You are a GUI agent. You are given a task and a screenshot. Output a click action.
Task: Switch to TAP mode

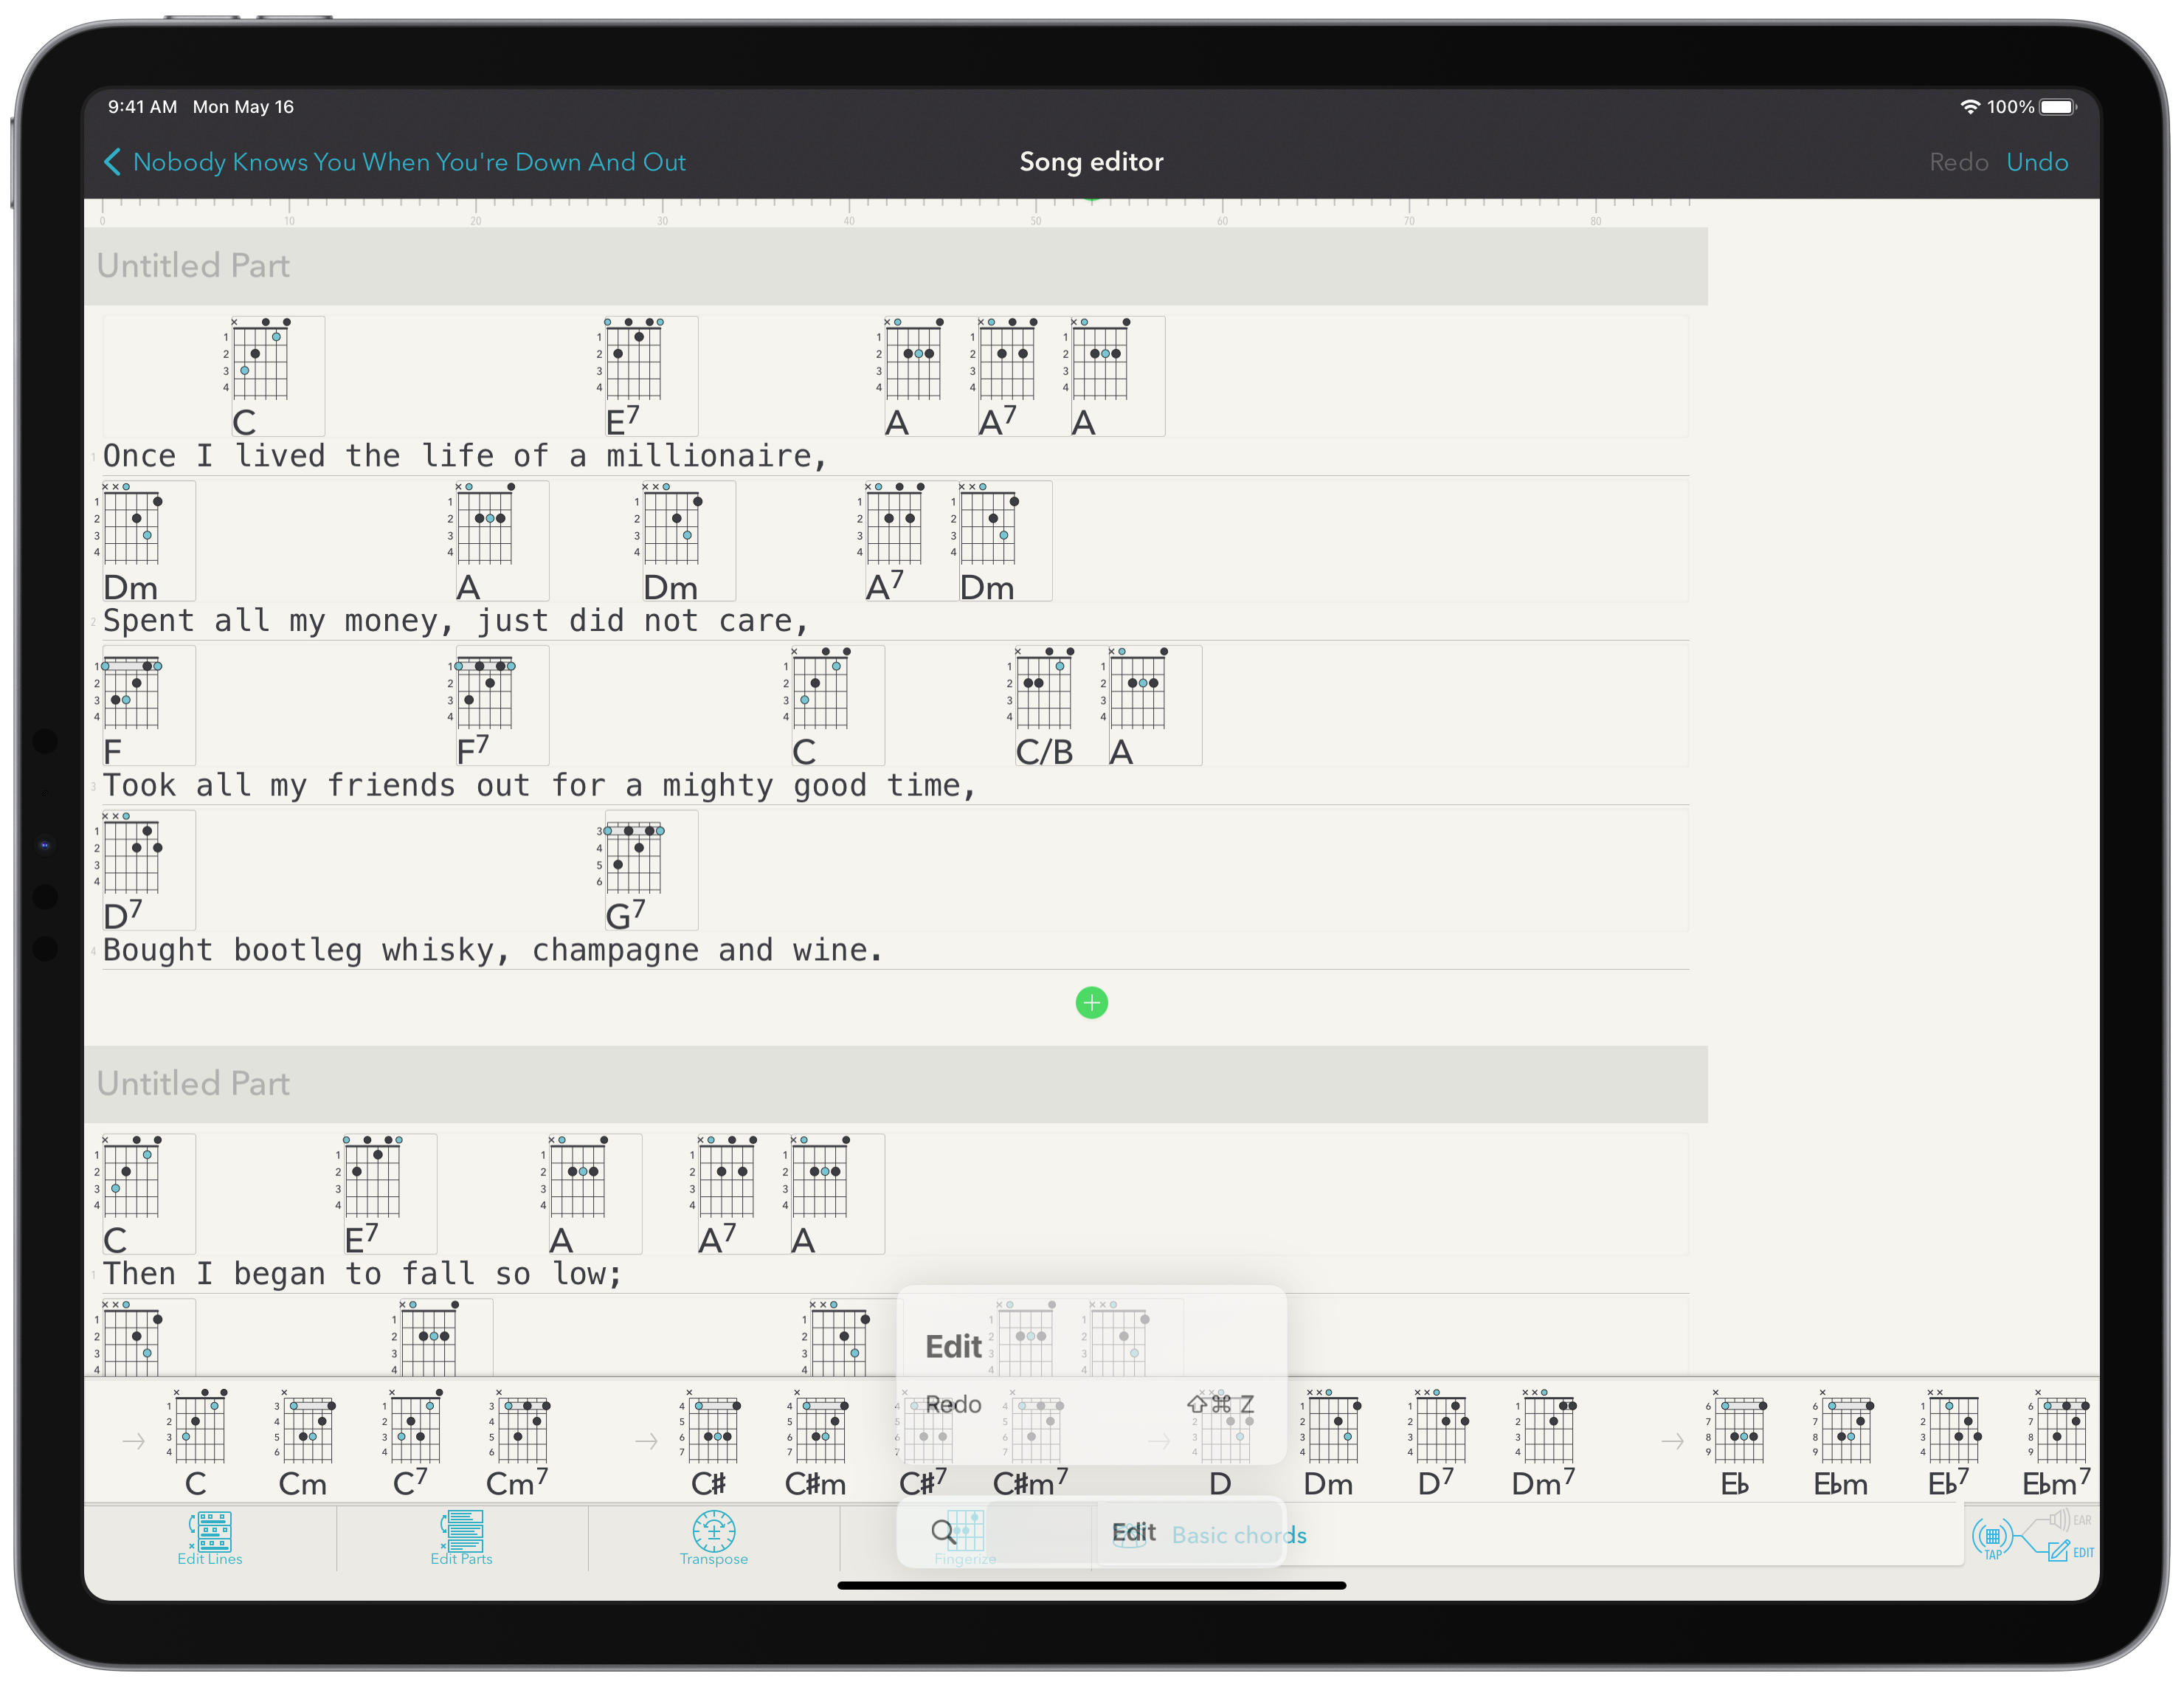[x=1992, y=1539]
